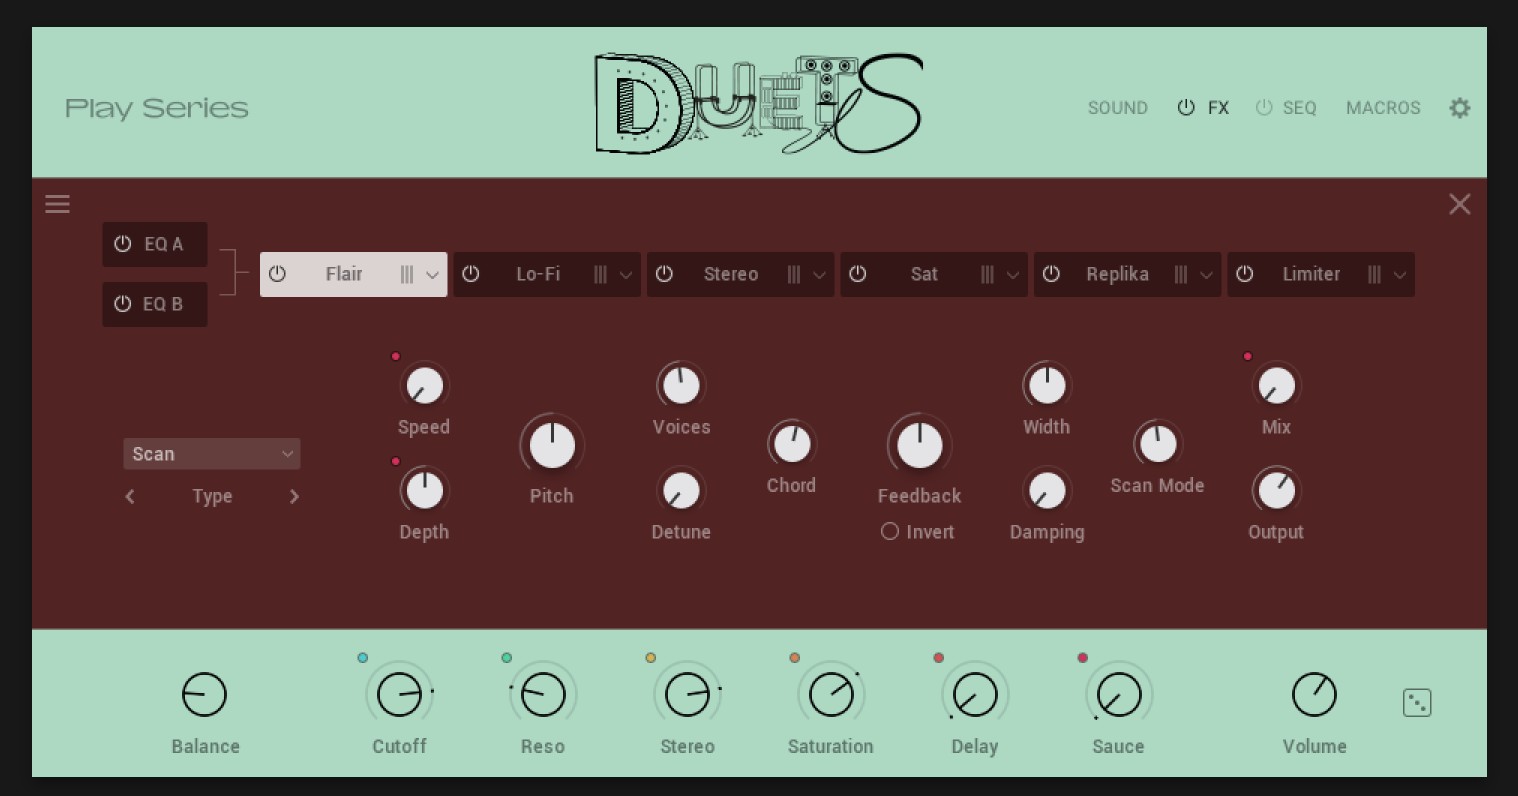This screenshot has width=1518, height=796.
Task: Close the FX panel with X icon
Action: 1460,204
